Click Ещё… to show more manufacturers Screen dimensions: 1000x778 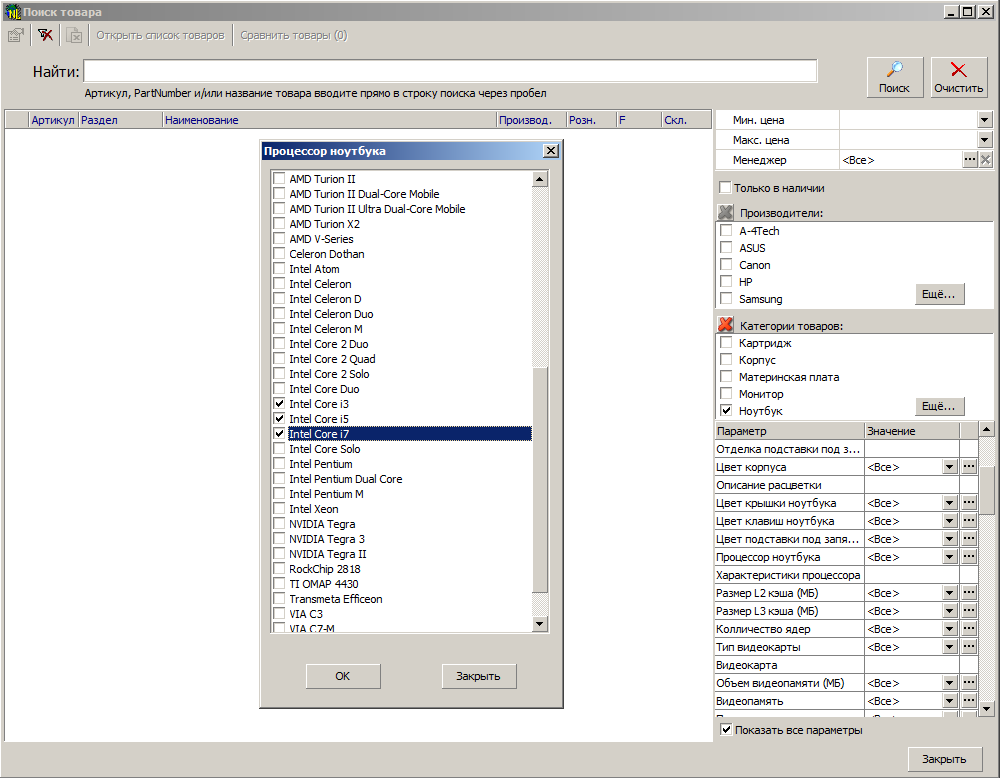(x=939, y=294)
